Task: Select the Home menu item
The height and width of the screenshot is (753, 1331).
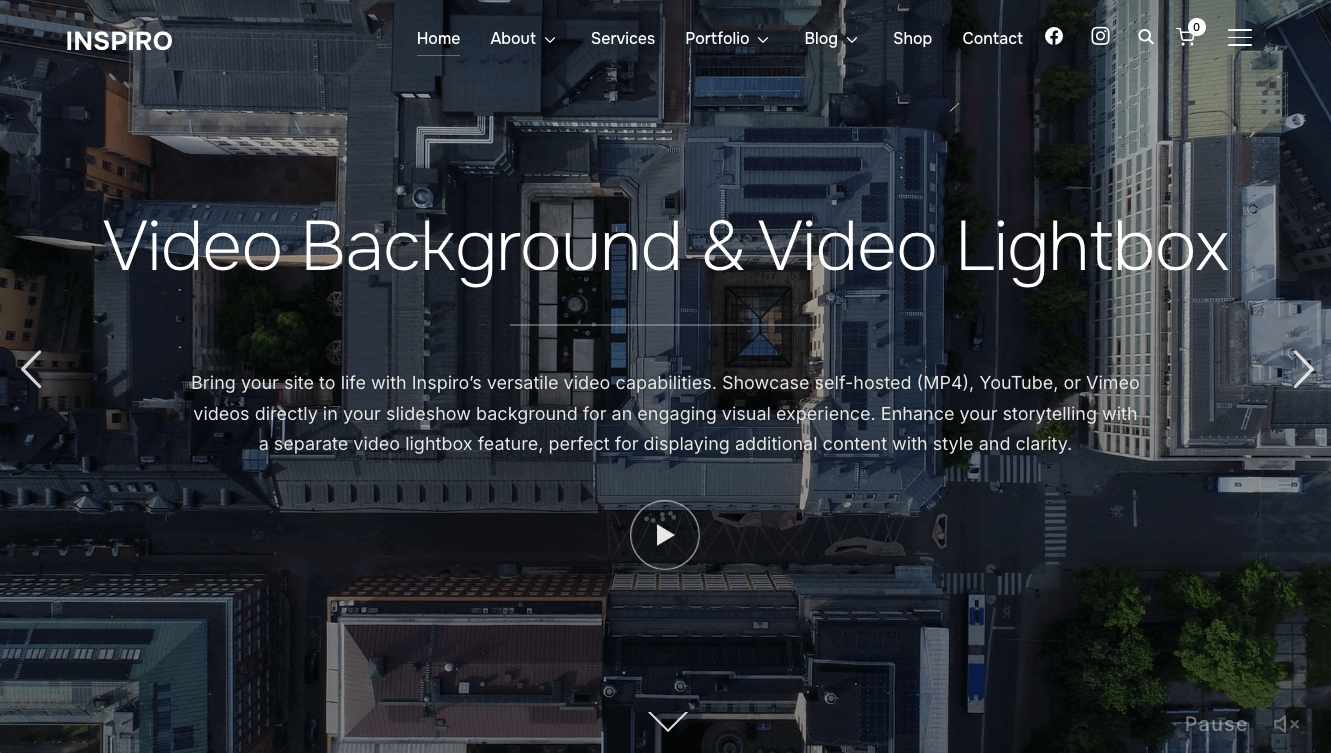Action: (x=438, y=39)
